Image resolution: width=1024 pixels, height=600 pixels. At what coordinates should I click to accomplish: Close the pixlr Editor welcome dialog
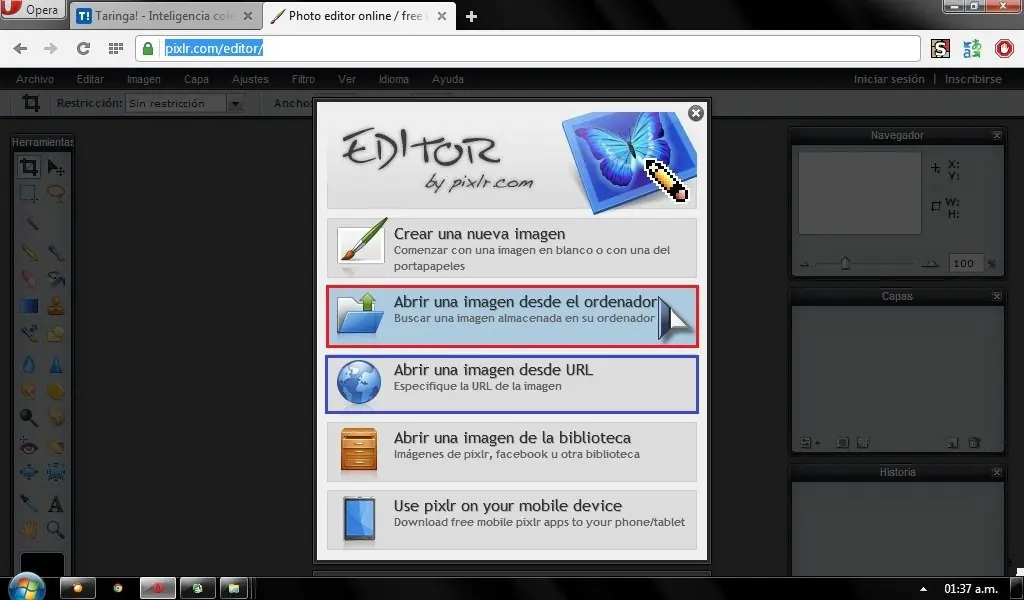coord(696,113)
